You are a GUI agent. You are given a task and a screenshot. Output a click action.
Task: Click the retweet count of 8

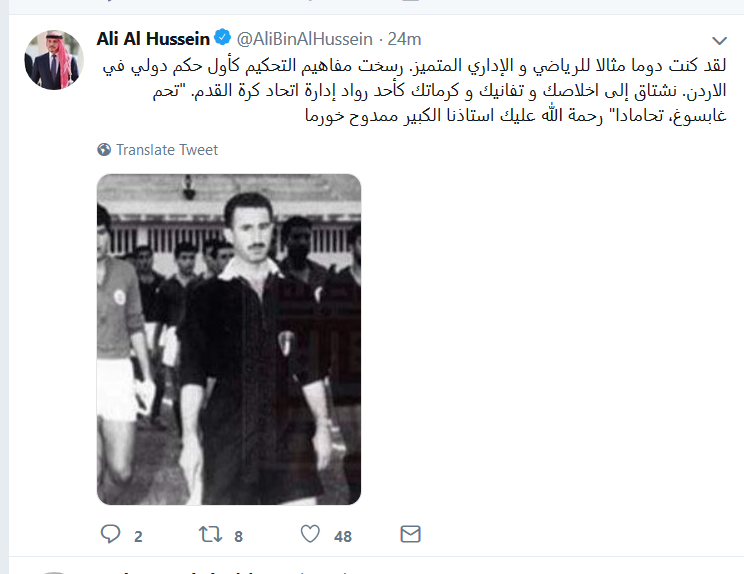(x=238, y=537)
